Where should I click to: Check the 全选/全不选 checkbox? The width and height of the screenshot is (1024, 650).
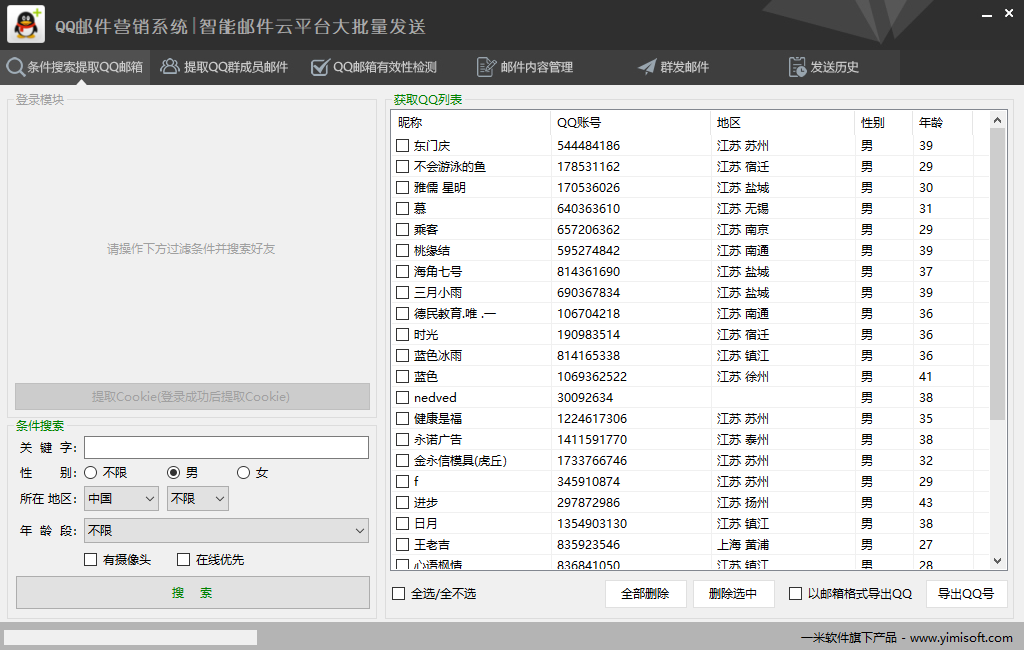coord(398,593)
